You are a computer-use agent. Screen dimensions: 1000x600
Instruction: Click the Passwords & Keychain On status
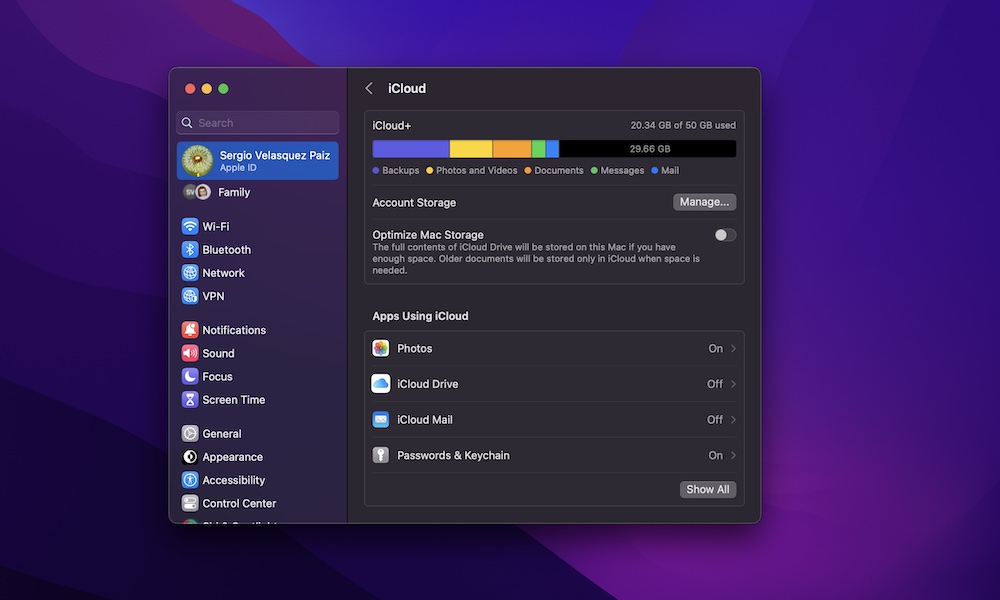(x=716, y=455)
